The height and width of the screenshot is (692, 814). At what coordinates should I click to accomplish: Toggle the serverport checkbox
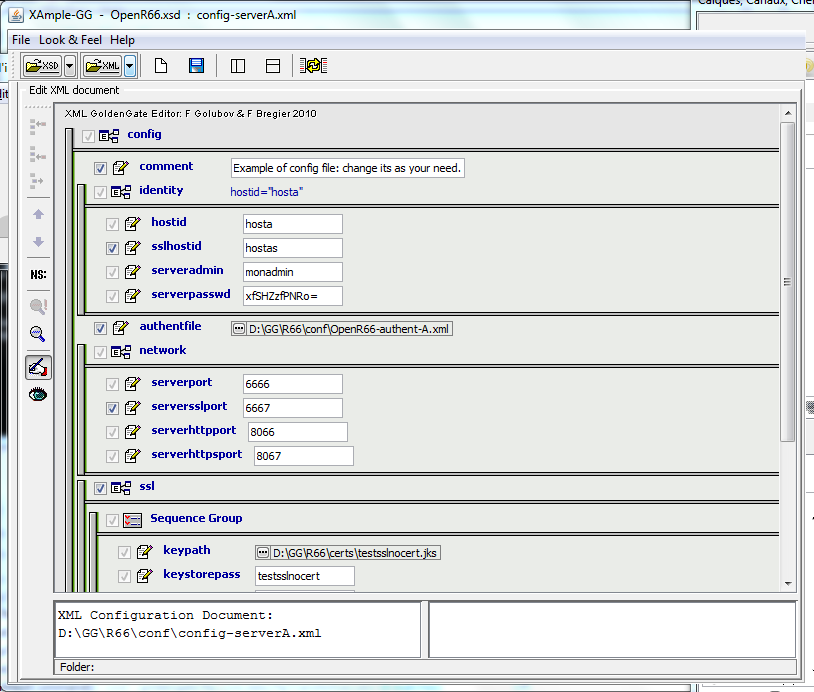112,384
